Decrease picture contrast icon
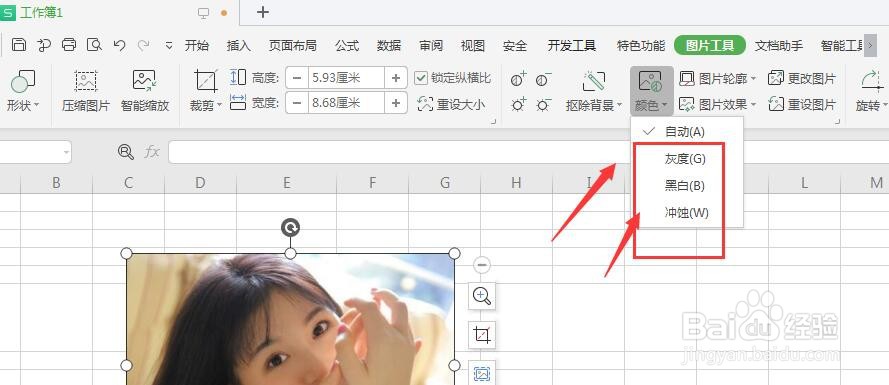889x385 pixels. tap(543, 79)
